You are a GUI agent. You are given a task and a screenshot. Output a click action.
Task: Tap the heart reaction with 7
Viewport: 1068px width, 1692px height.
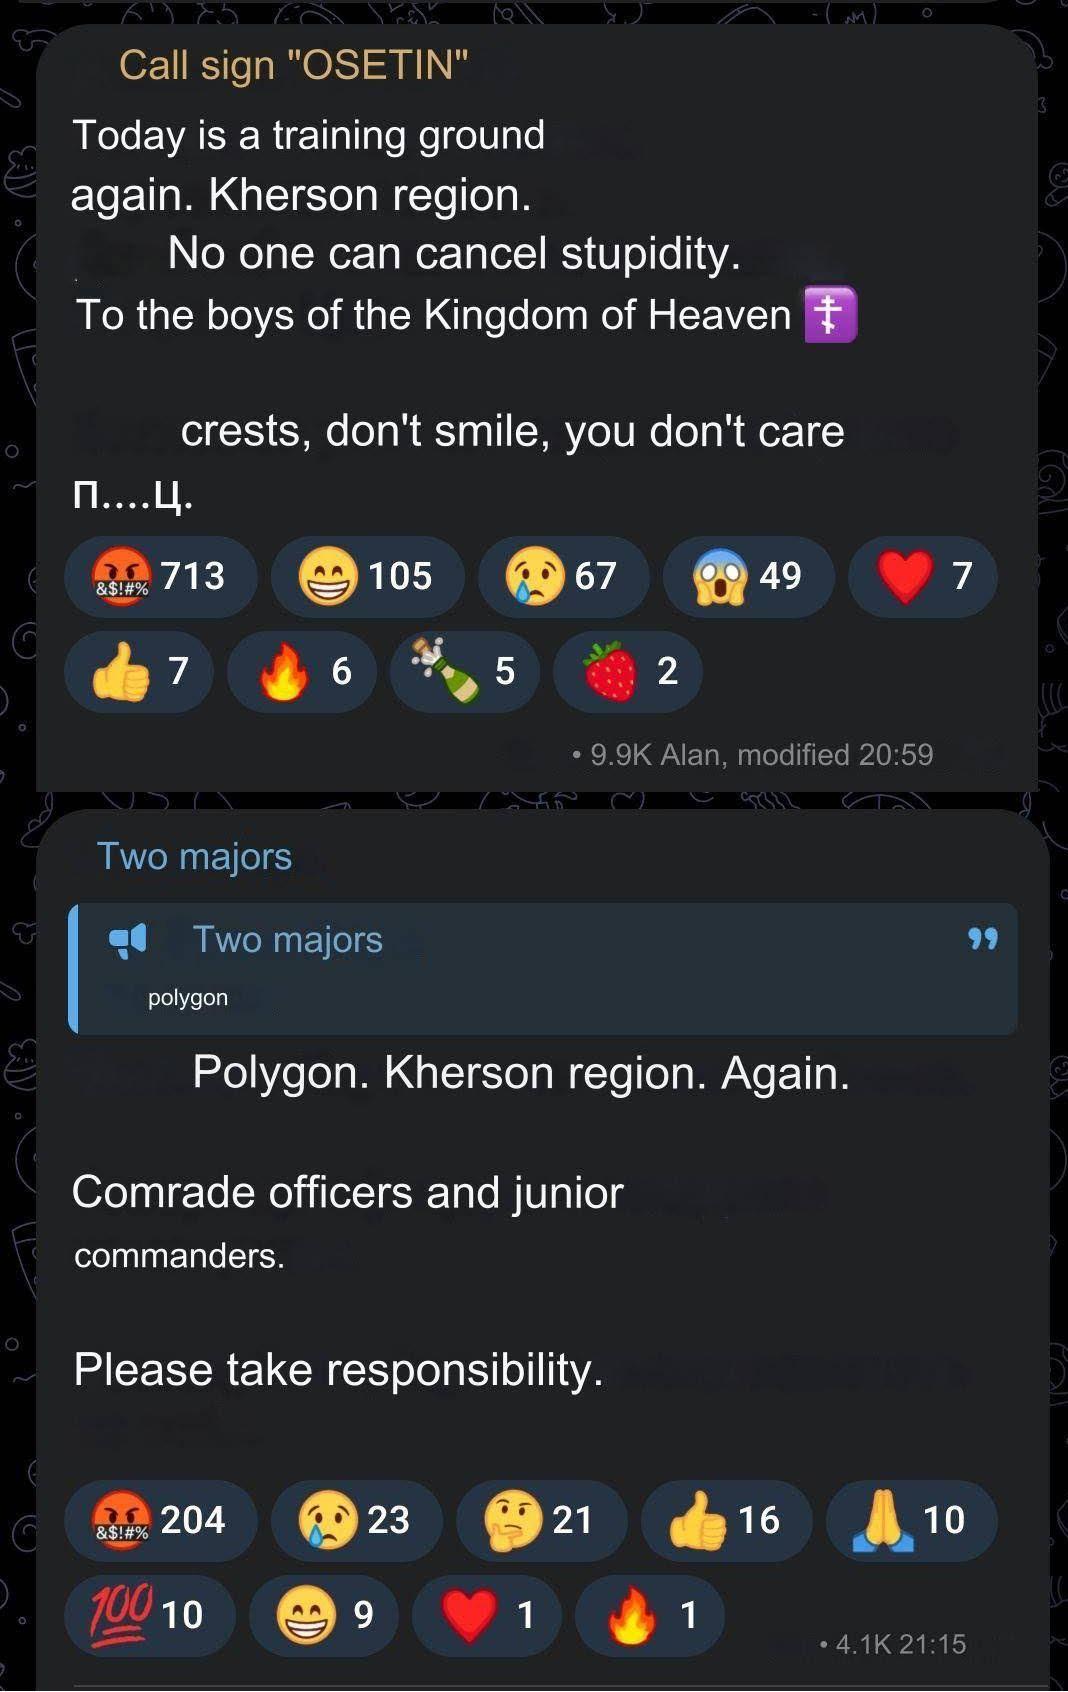[x=922, y=576]
